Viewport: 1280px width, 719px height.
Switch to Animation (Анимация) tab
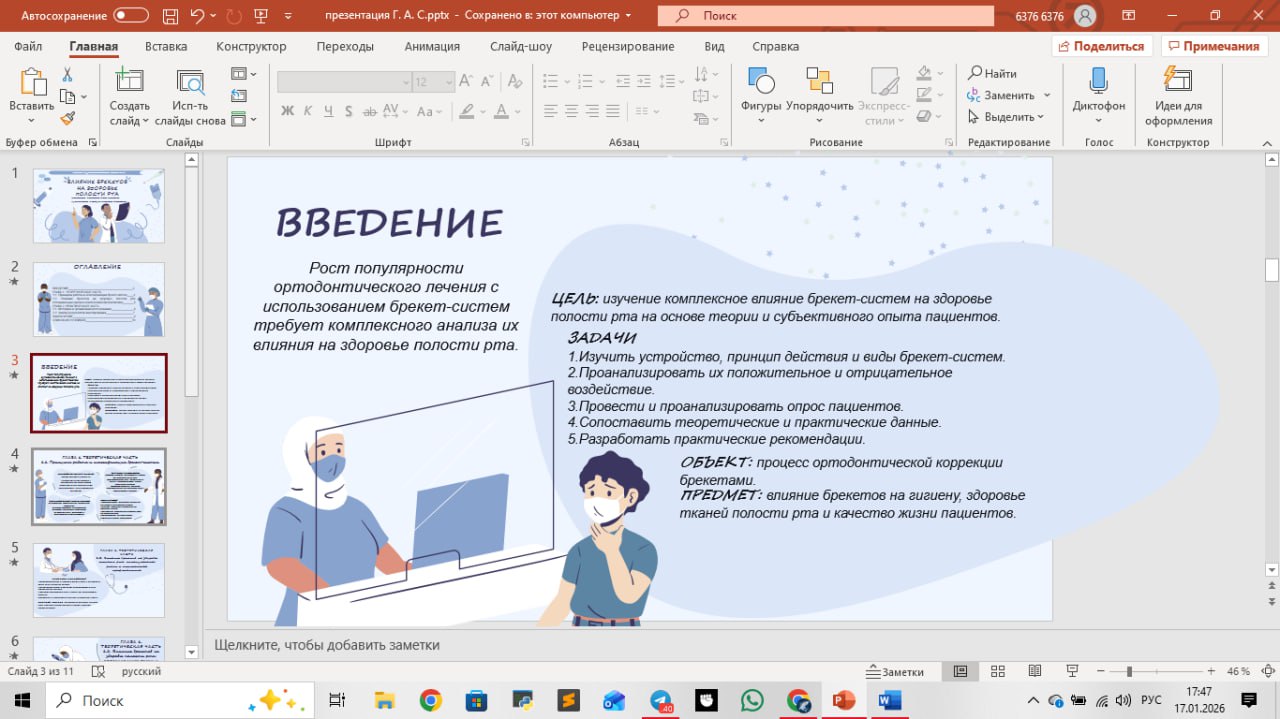432,46
